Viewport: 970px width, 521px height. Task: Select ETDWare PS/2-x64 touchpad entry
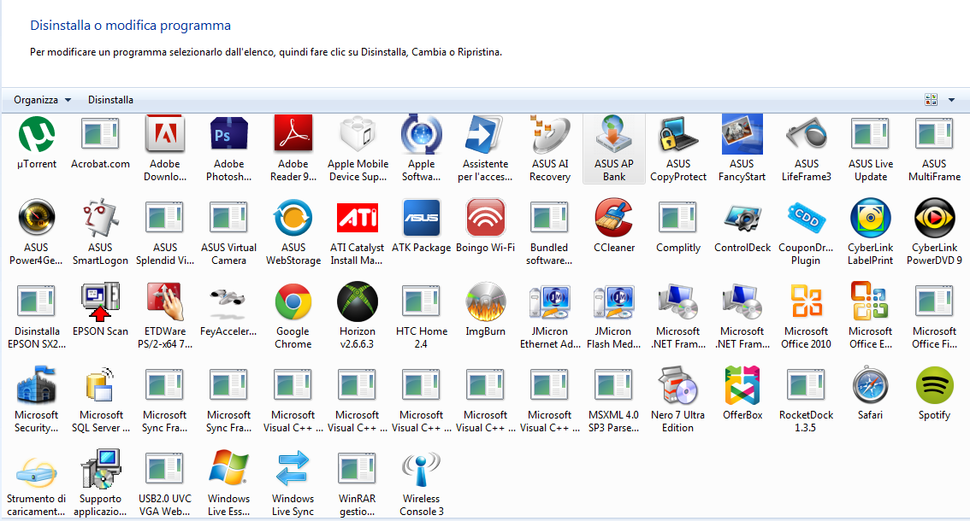pos(165,317)
